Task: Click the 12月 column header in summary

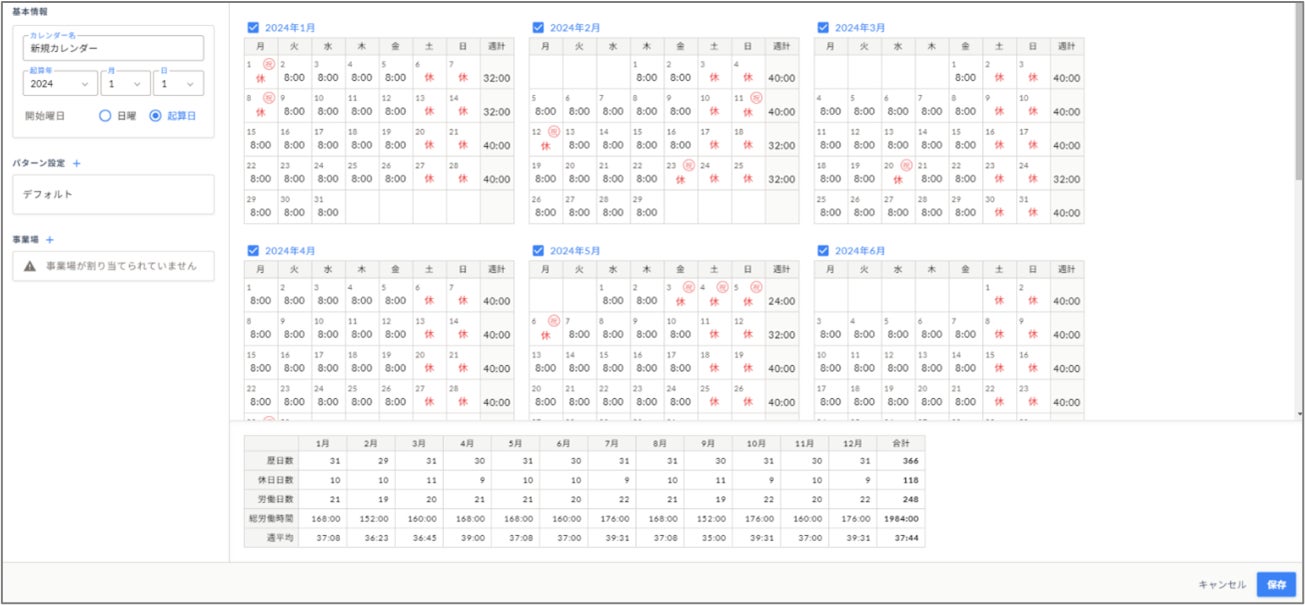Action: coord(853,443)
